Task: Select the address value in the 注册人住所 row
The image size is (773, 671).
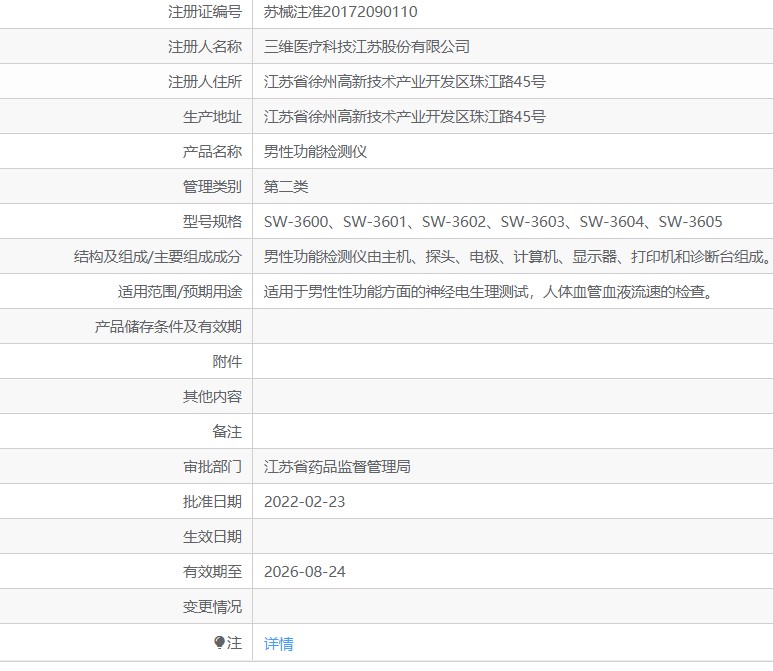Action: pyautogui.click(x=405, y=82)
